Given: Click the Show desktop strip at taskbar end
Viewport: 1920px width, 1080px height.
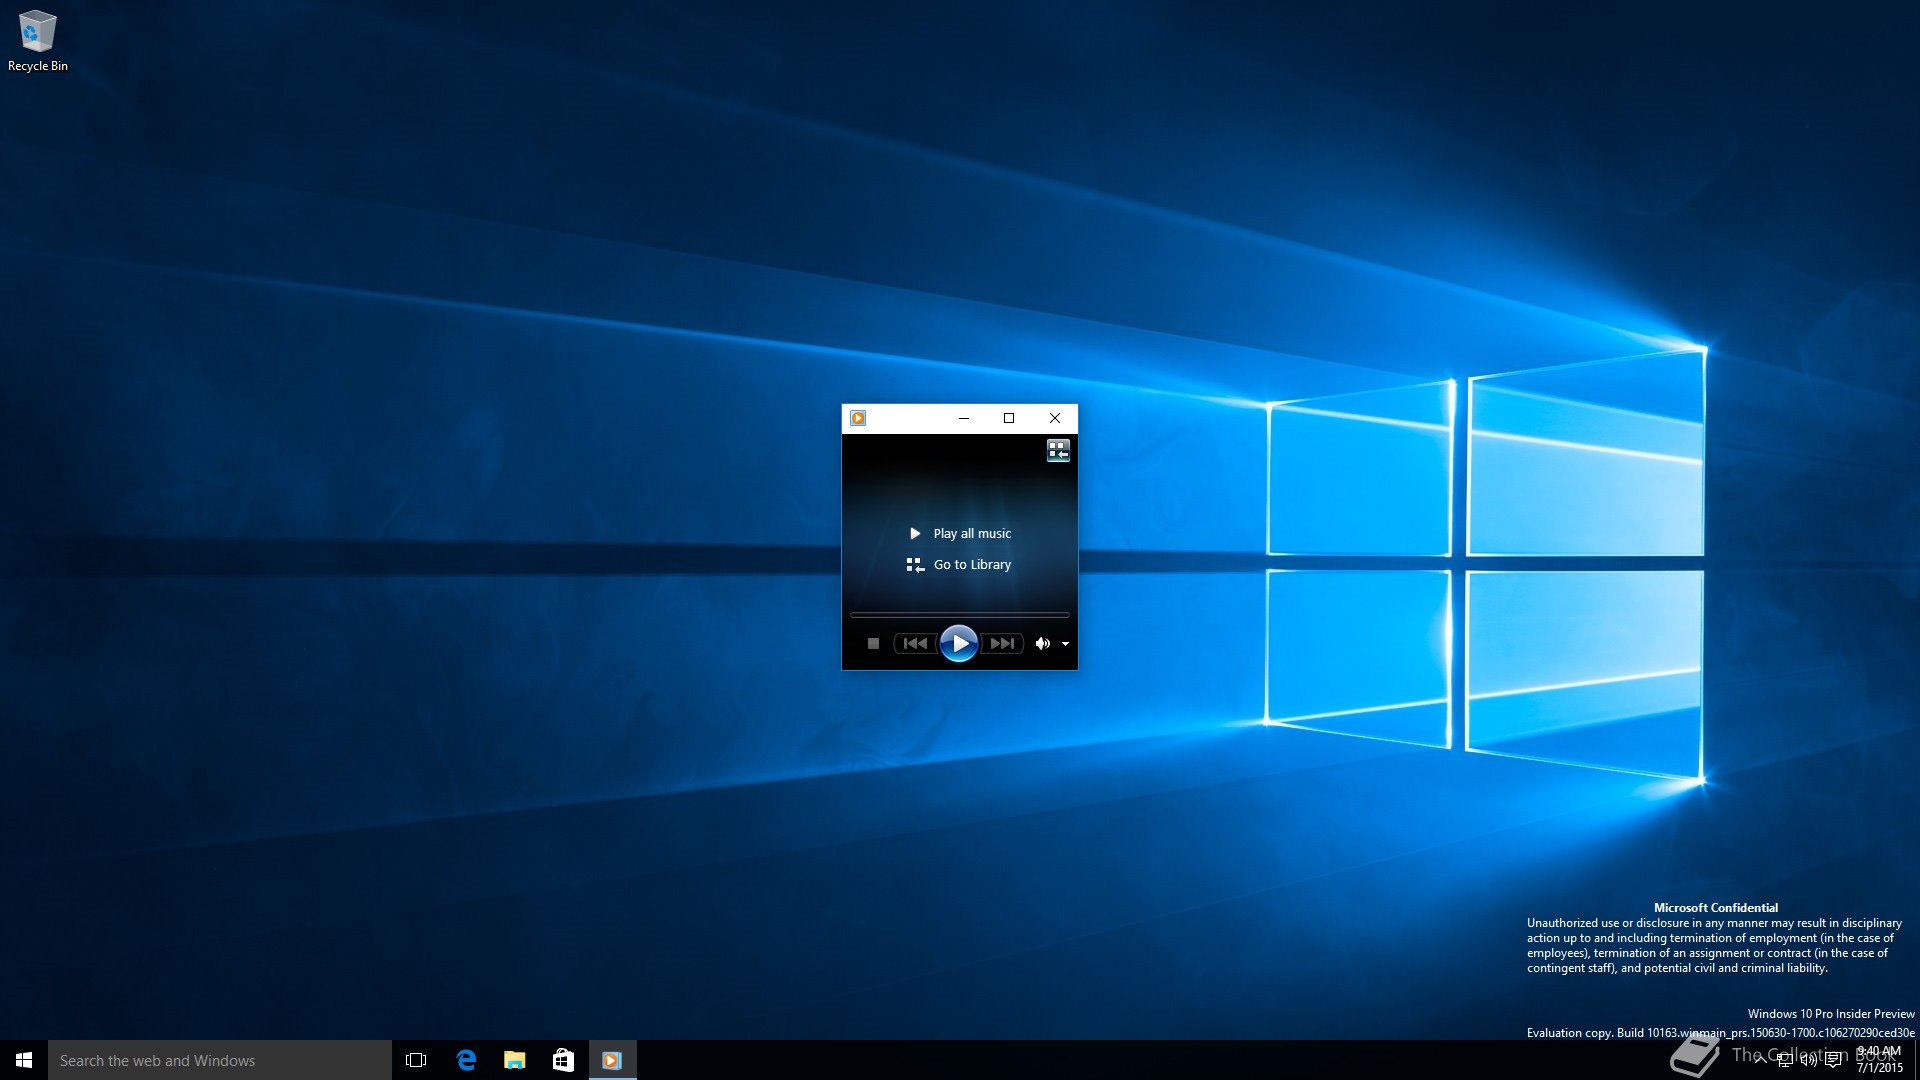Looking at the screenshot, I should [x=1916, y=1060].
